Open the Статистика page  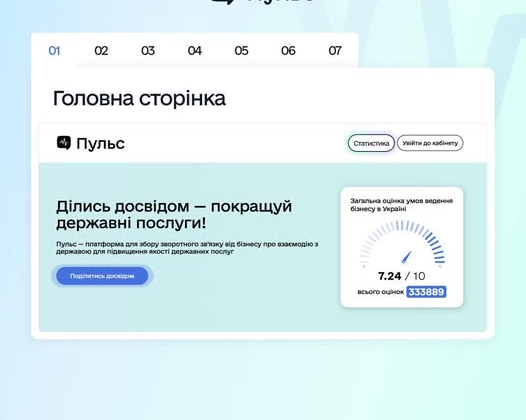371,143
